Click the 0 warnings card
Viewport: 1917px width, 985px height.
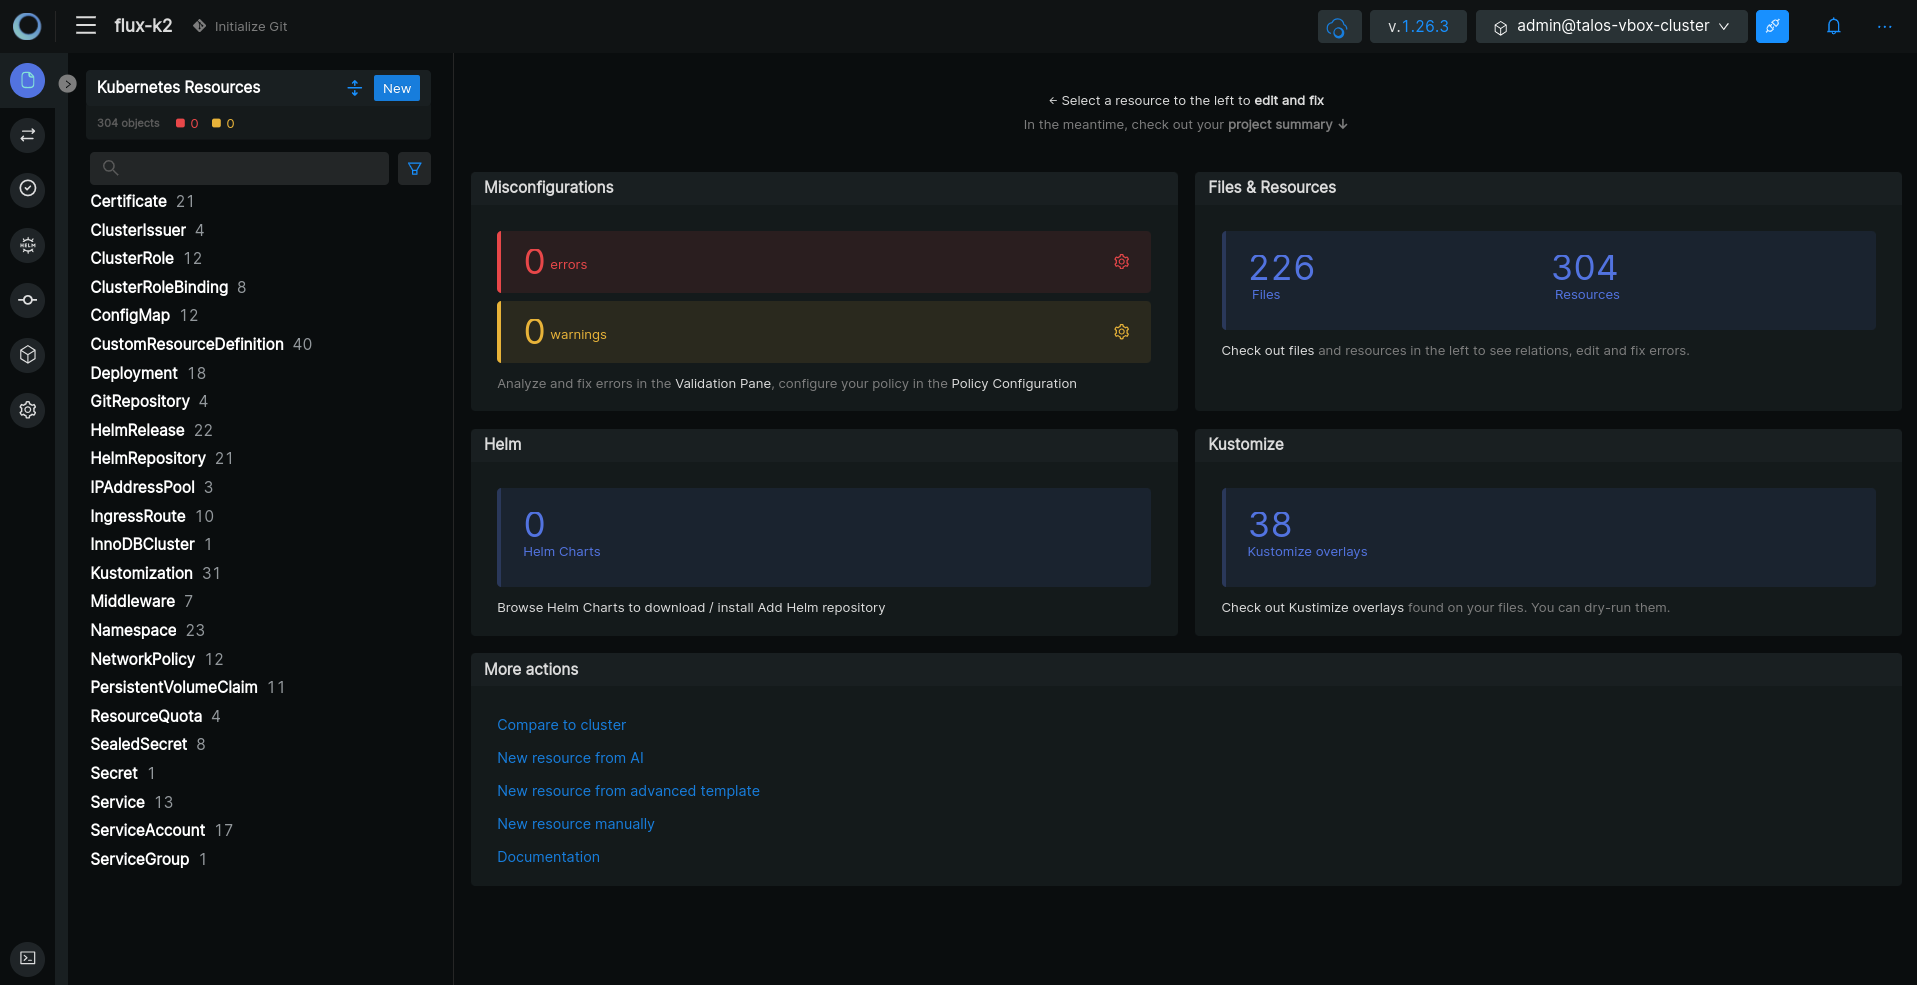pos(824,332)
